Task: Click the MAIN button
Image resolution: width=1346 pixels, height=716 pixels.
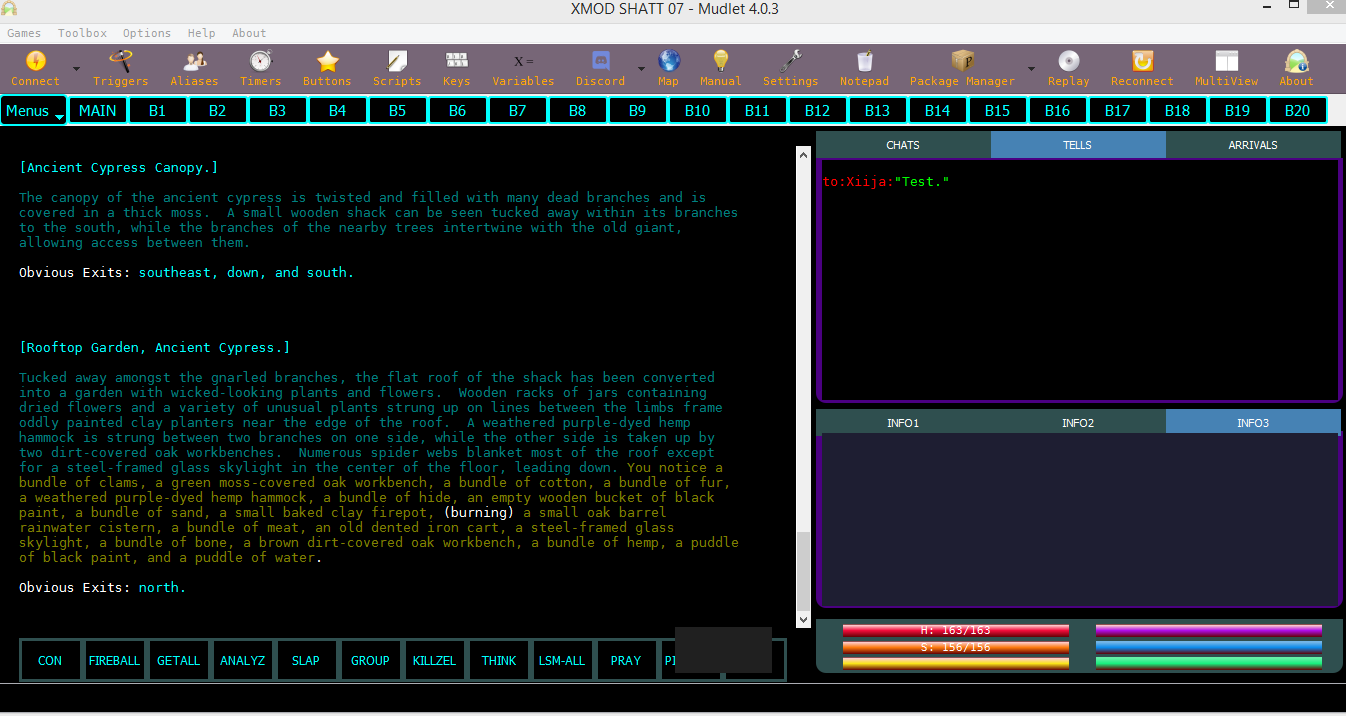Action: [x=98, y=110]
